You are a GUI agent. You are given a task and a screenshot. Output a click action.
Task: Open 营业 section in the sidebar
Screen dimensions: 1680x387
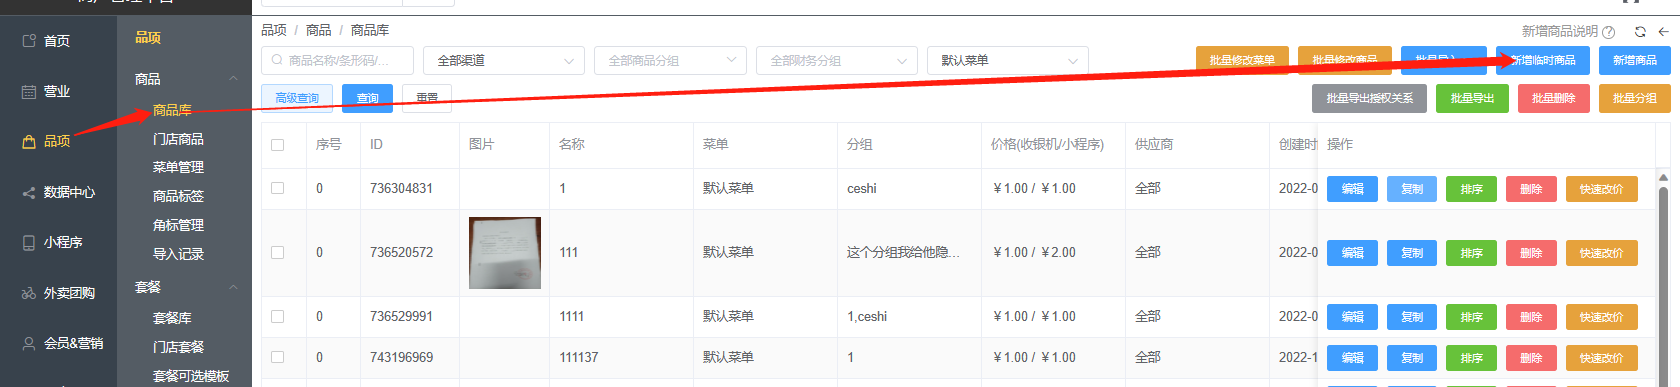(57, 91)
